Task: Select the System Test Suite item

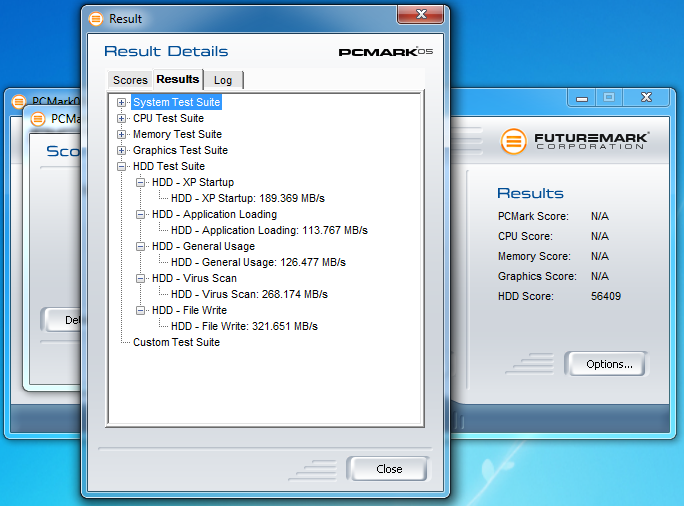Action: click(x=176, y=103)
